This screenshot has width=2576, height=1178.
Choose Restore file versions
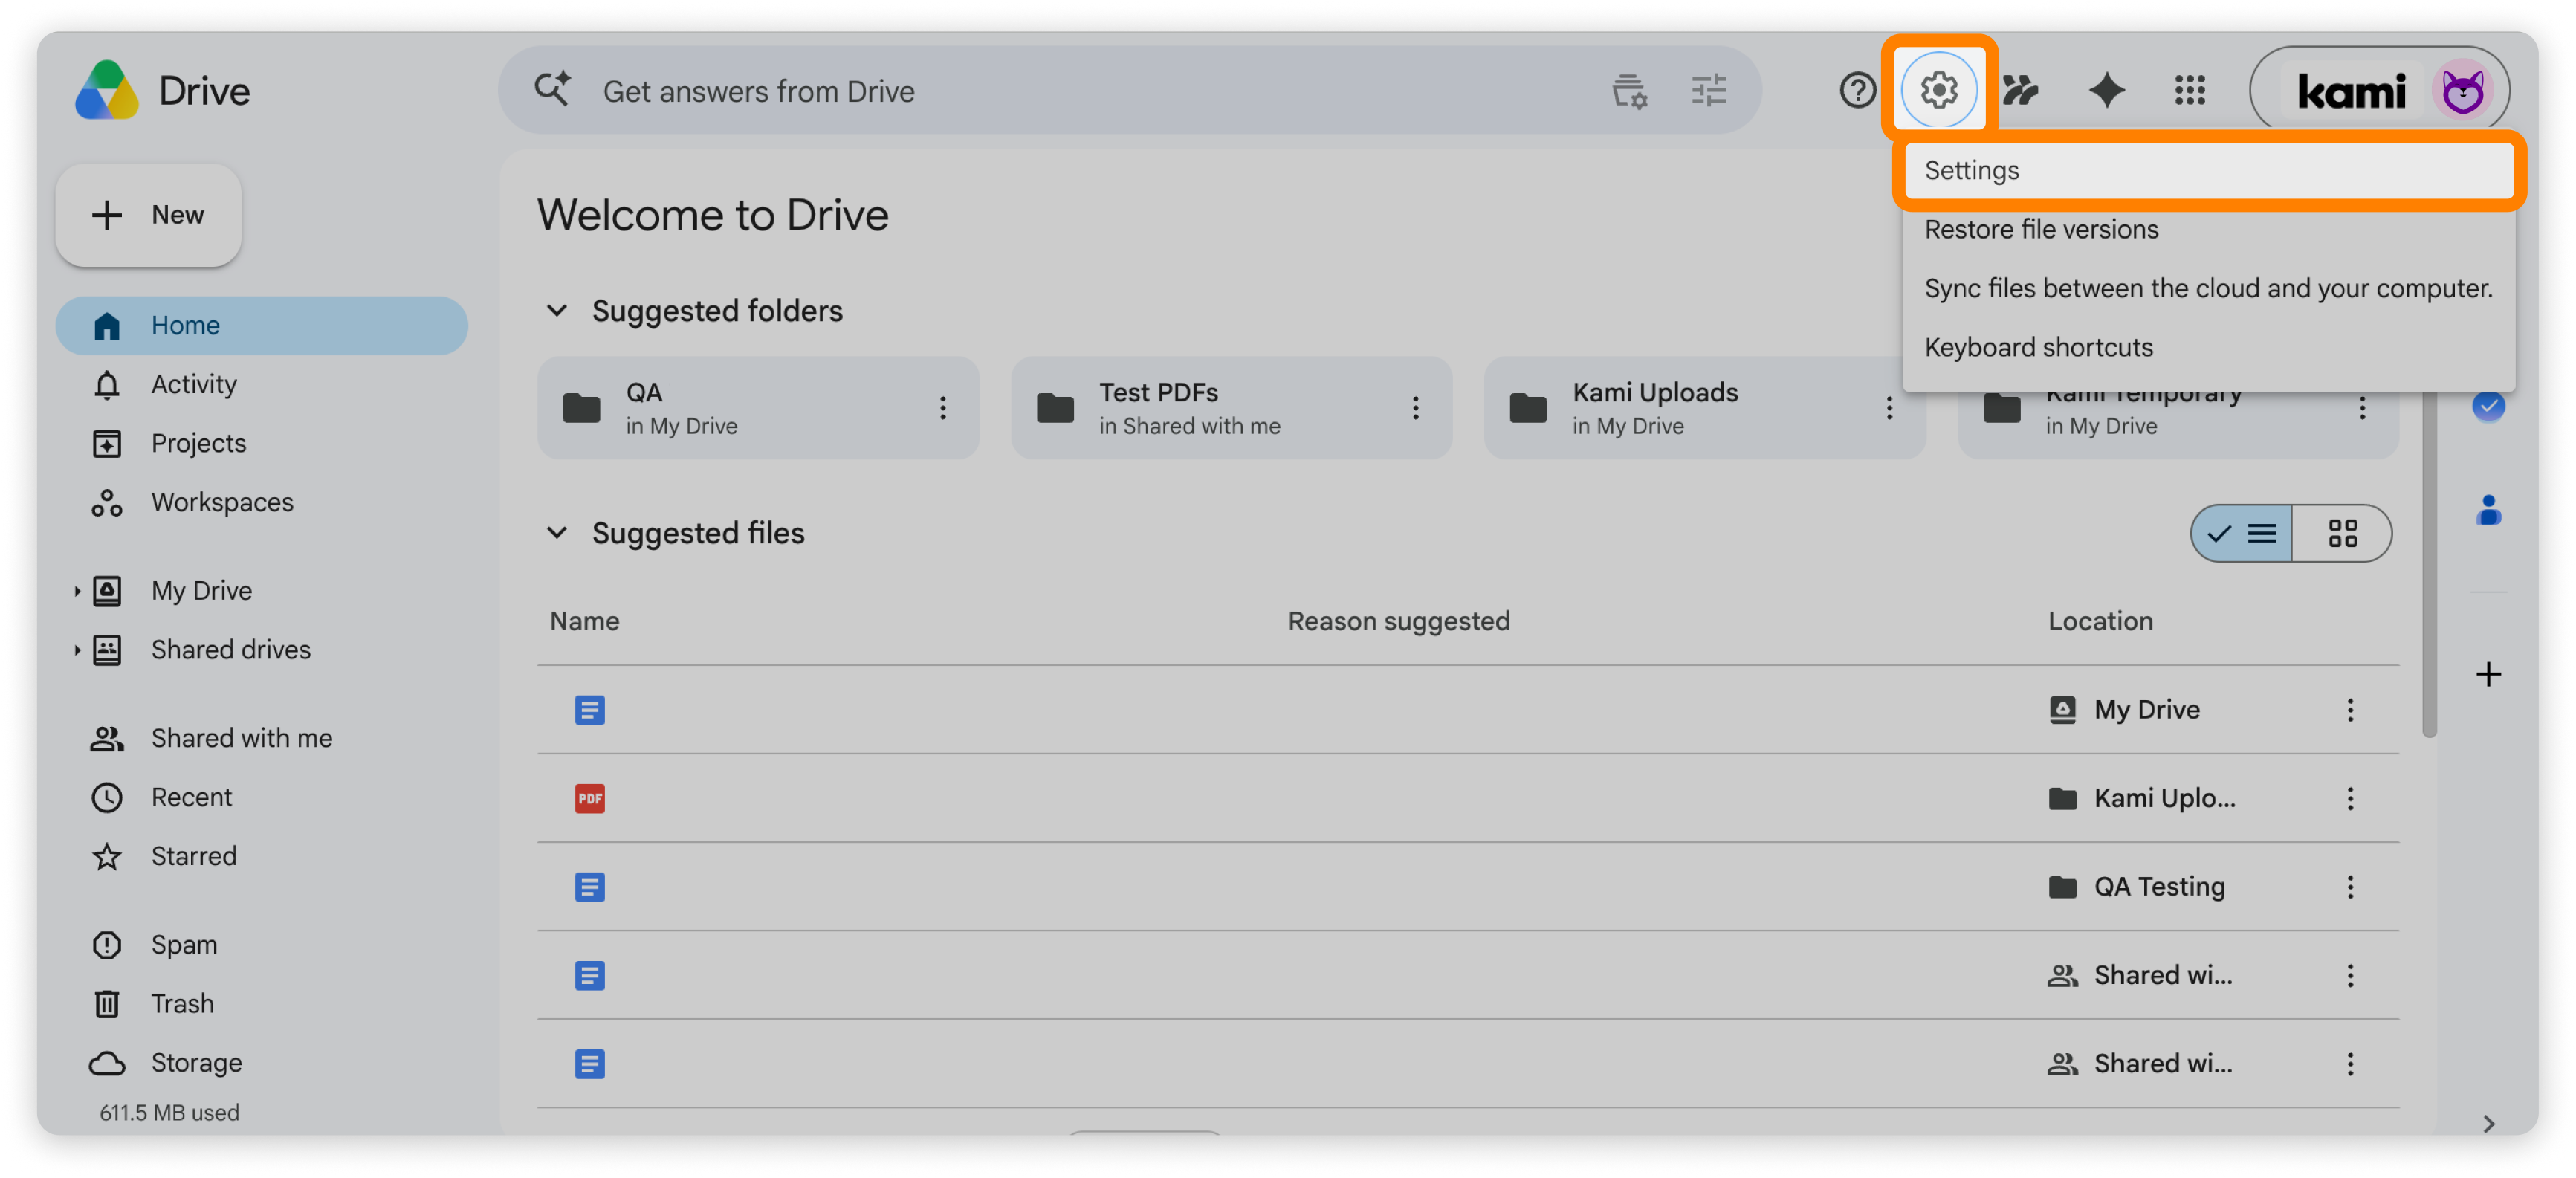[2208, 229]
